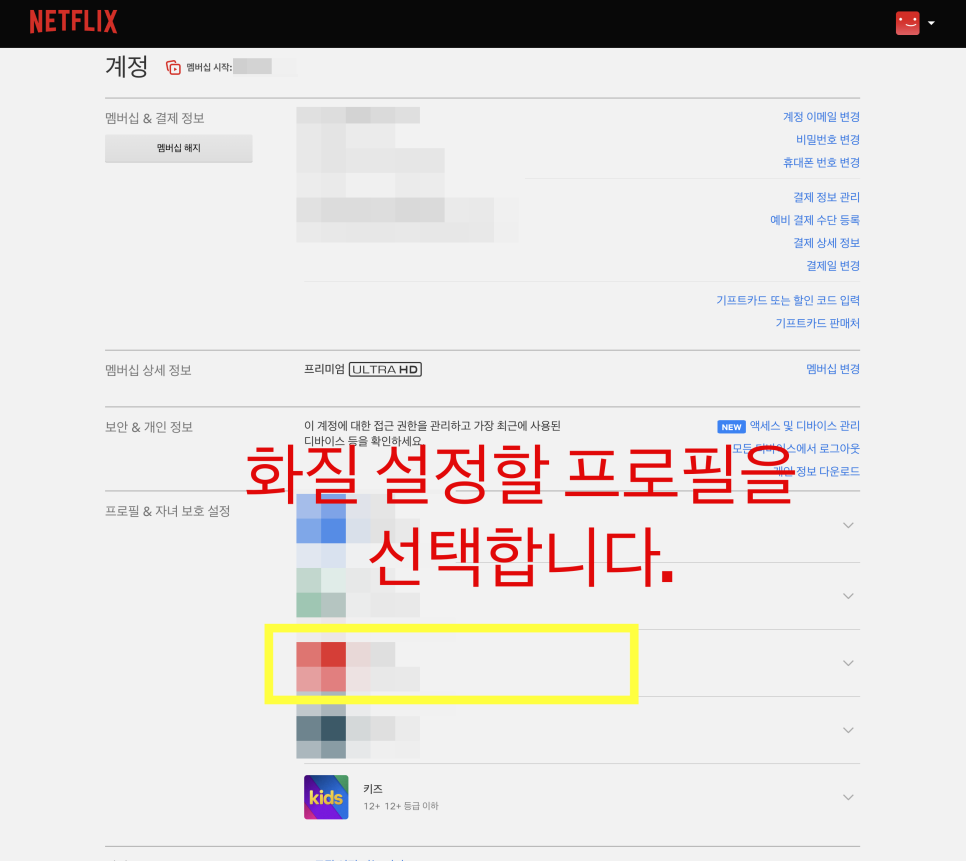The width and height of the screenshot is (966, 861).
Task: Expand the chevron on the blue avatar row
Action: click(848, 525)
